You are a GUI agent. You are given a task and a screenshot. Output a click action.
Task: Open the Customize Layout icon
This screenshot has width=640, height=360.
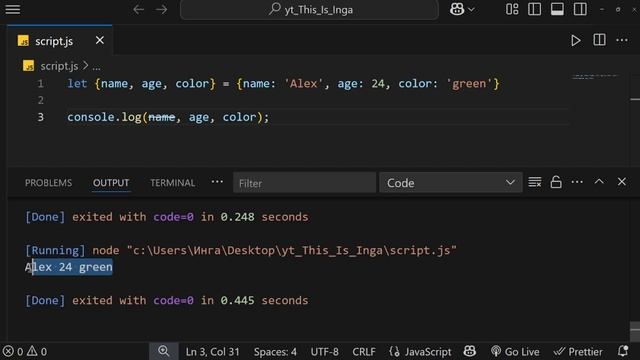(x=512, y=9)
